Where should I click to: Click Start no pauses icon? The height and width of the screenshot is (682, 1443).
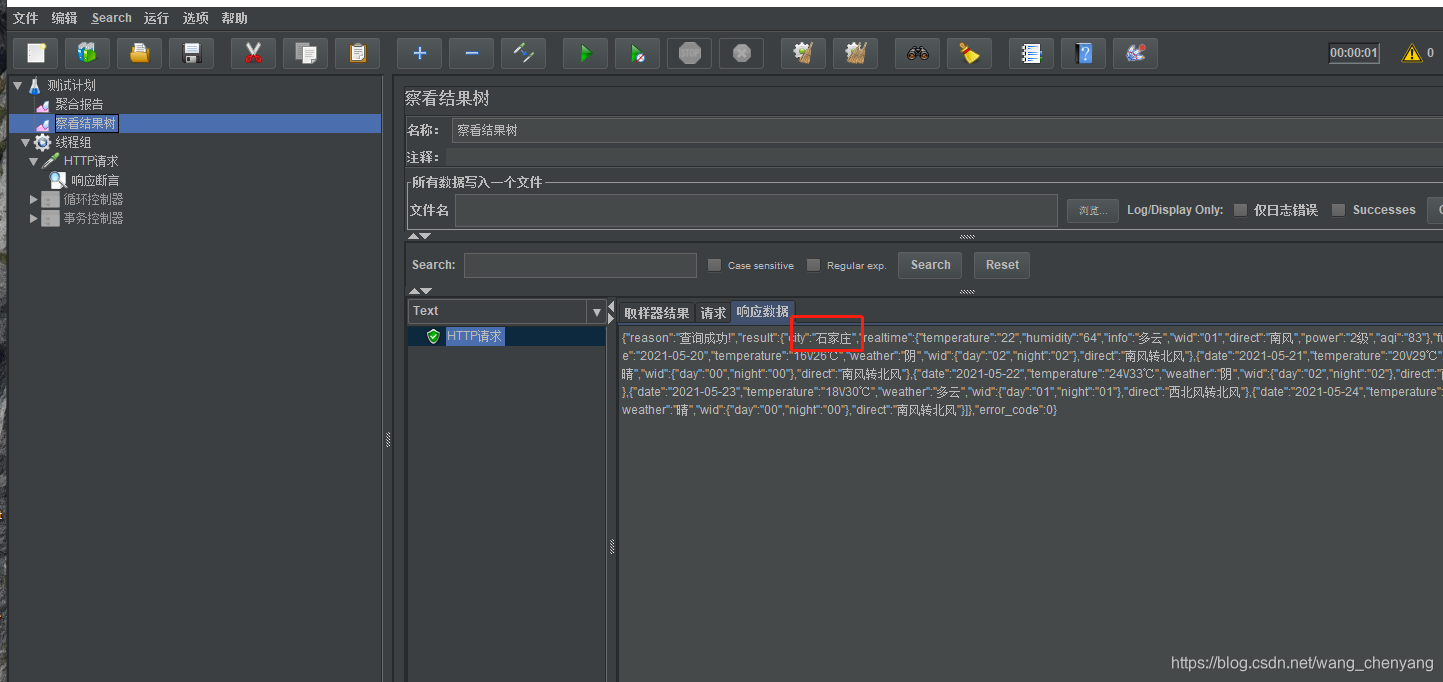(x=638, y=53)
